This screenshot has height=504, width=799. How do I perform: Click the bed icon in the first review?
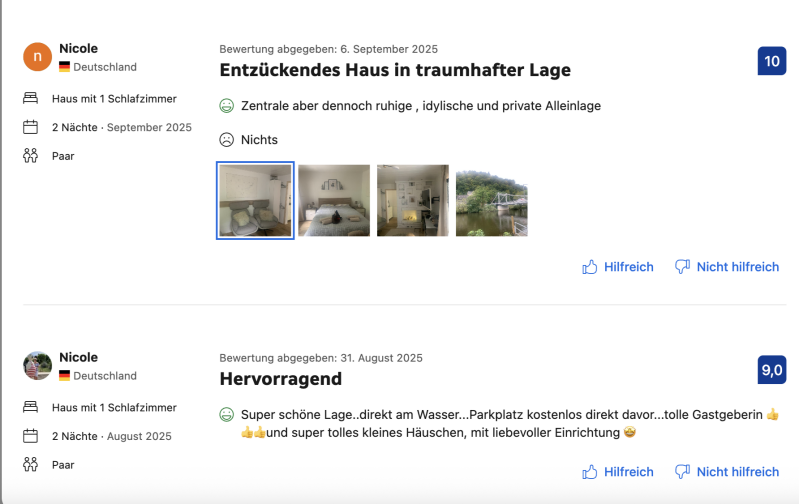click(30, 99)
